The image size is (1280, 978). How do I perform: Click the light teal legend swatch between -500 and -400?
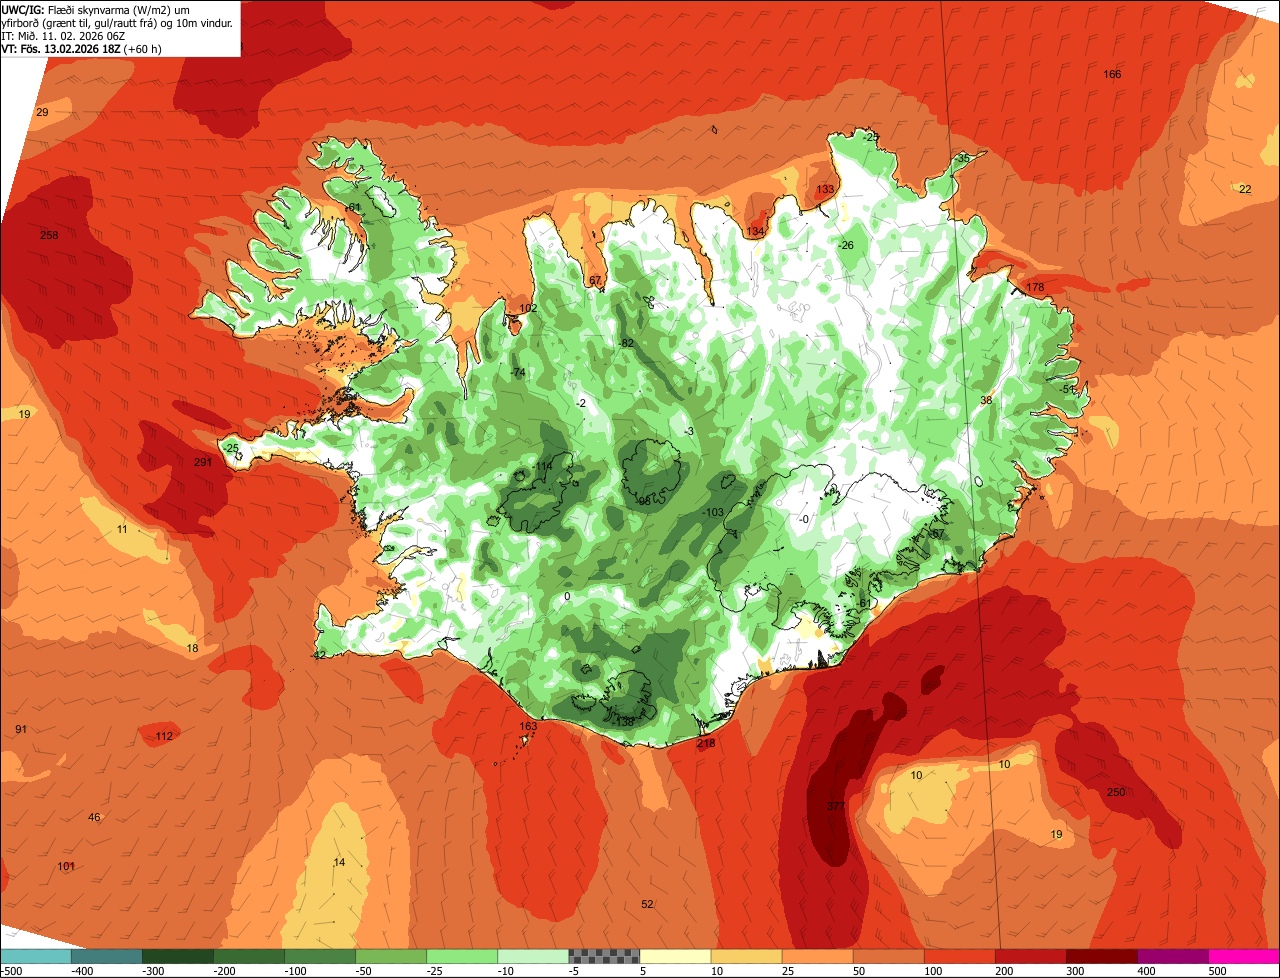point(35,956)
